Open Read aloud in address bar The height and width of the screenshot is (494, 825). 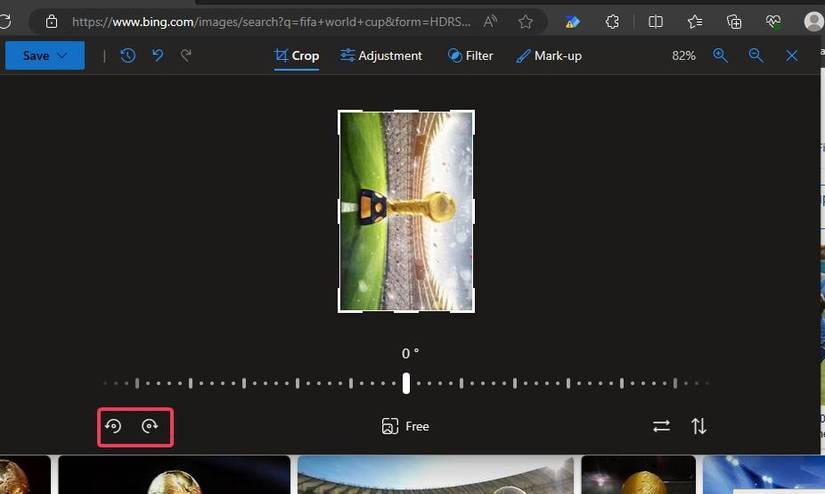click(x=490, y=22)
